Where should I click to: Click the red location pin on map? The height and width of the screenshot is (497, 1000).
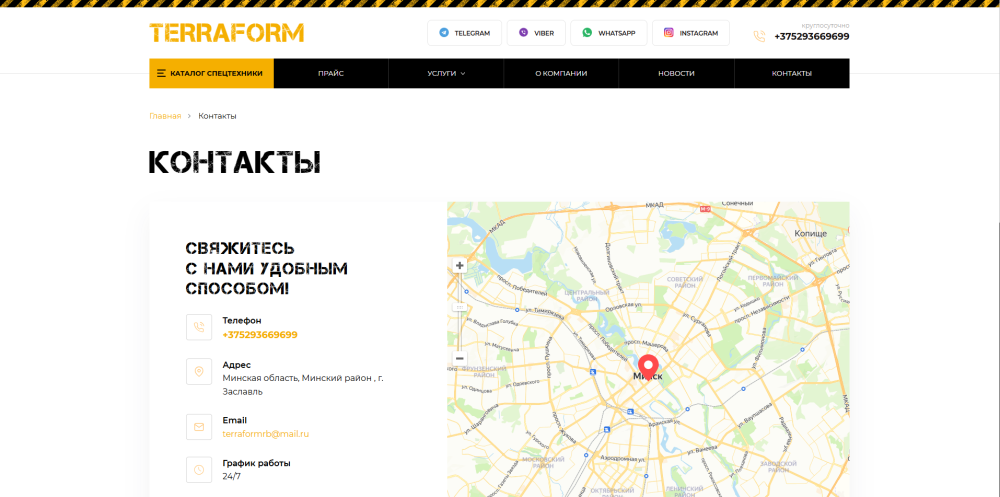[x=649, y=367]
